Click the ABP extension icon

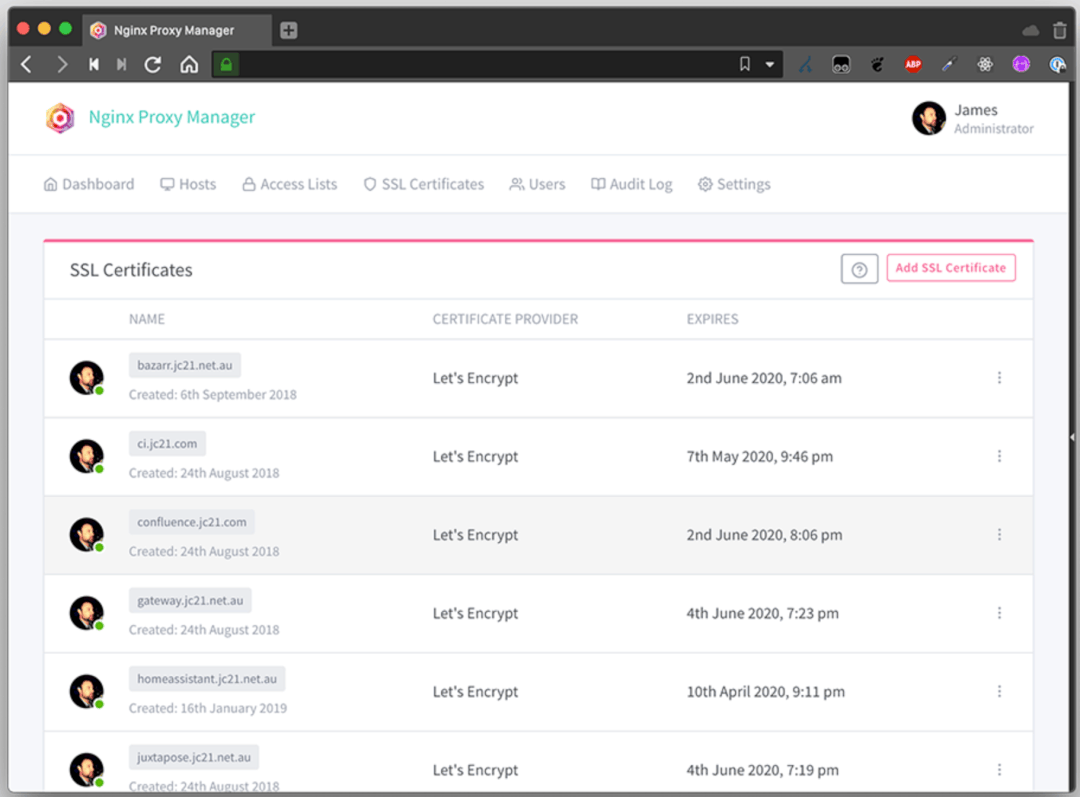pos(912,65)
